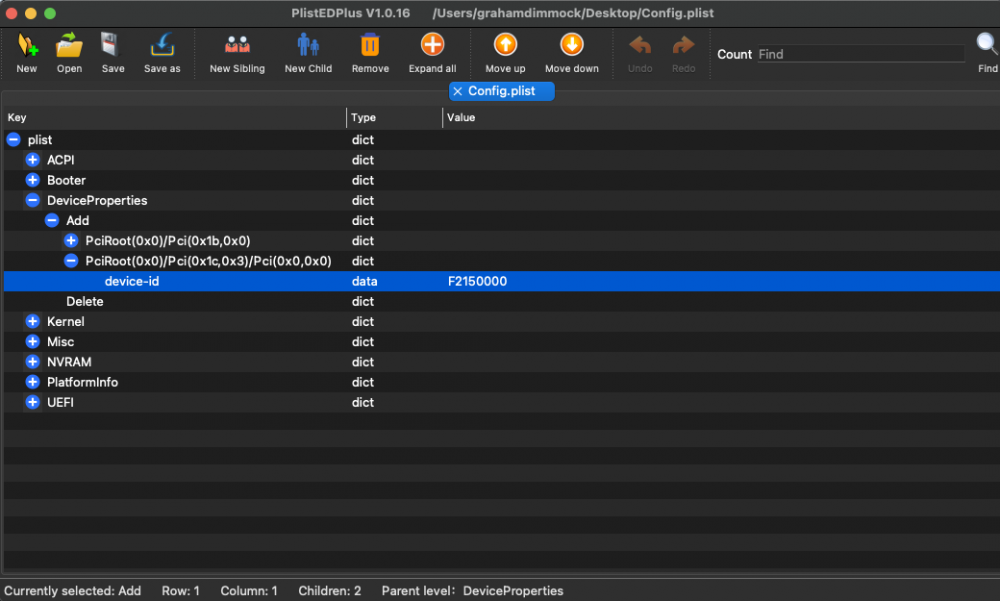Screen dimensions: 1000x601
Task: Click the Count label in toolbar
Action: point(735,54)
